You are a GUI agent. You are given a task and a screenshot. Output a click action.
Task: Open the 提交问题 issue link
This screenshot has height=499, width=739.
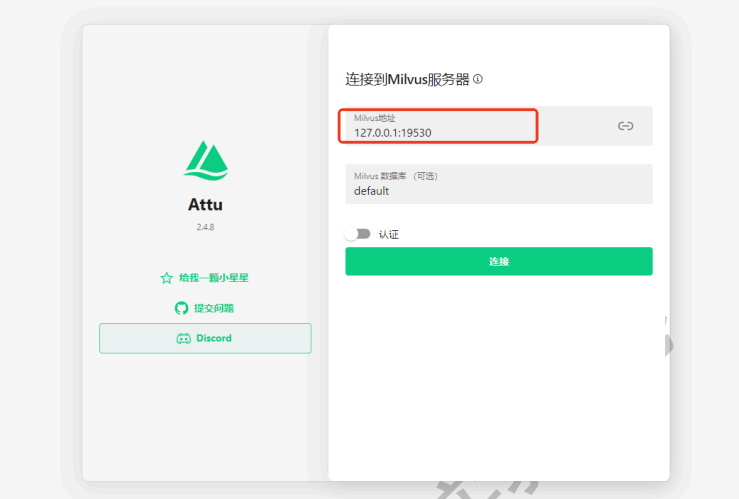coord(214,308)
